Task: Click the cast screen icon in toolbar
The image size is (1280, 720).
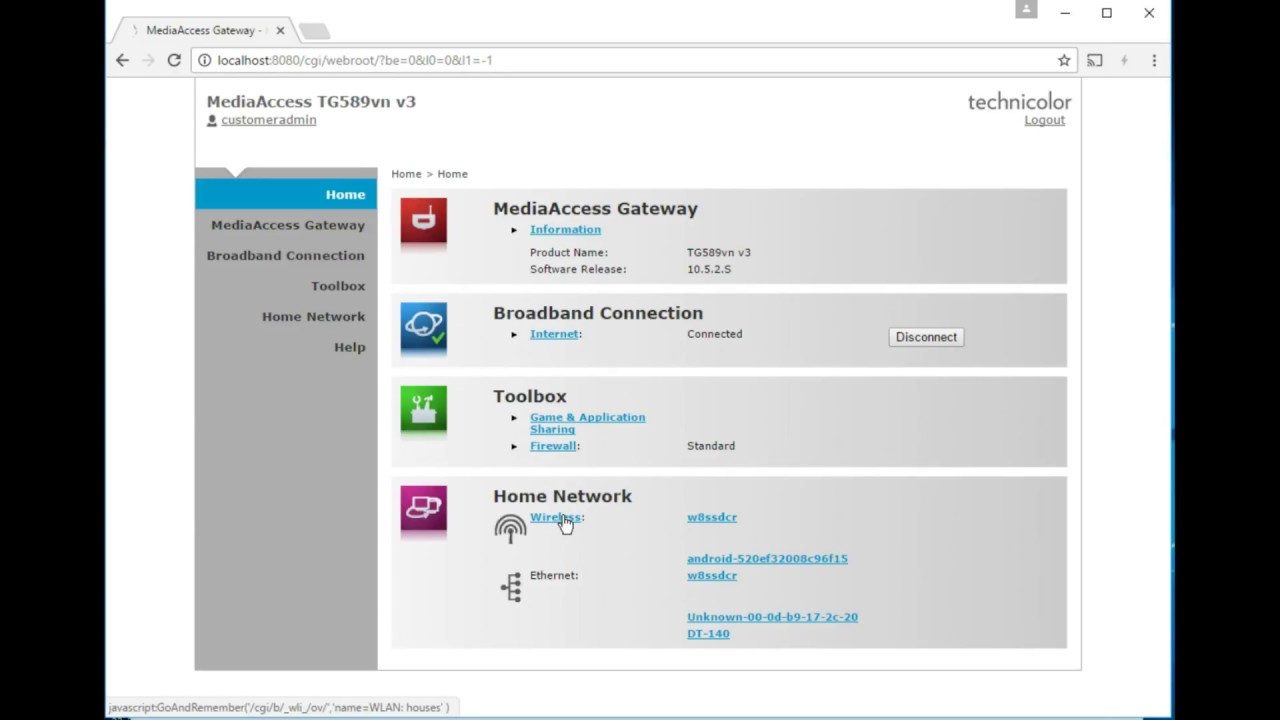Action: 1095,60
